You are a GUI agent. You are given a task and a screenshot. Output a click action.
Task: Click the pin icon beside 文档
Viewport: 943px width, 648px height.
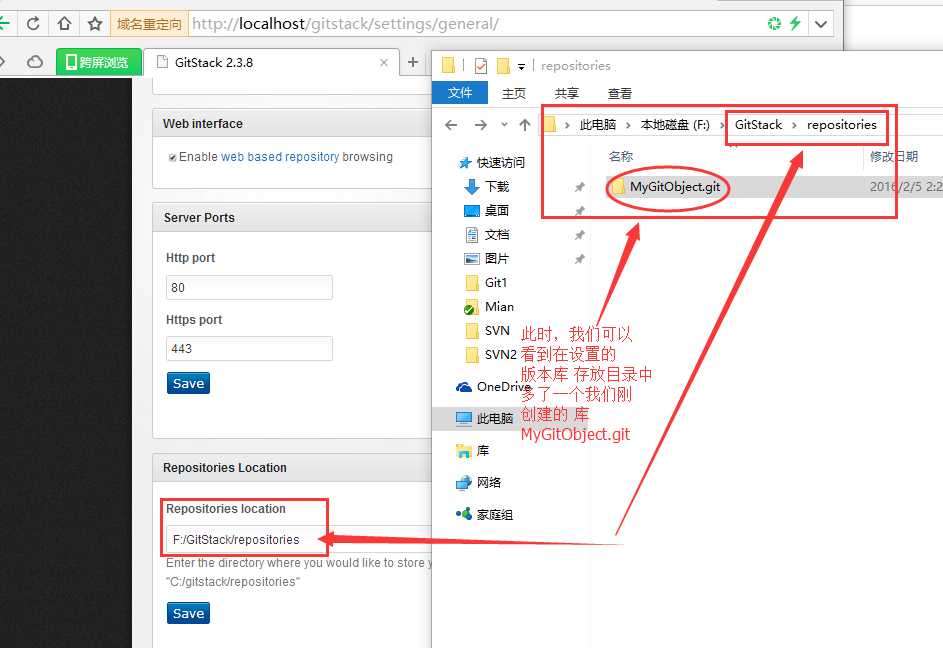580,235
